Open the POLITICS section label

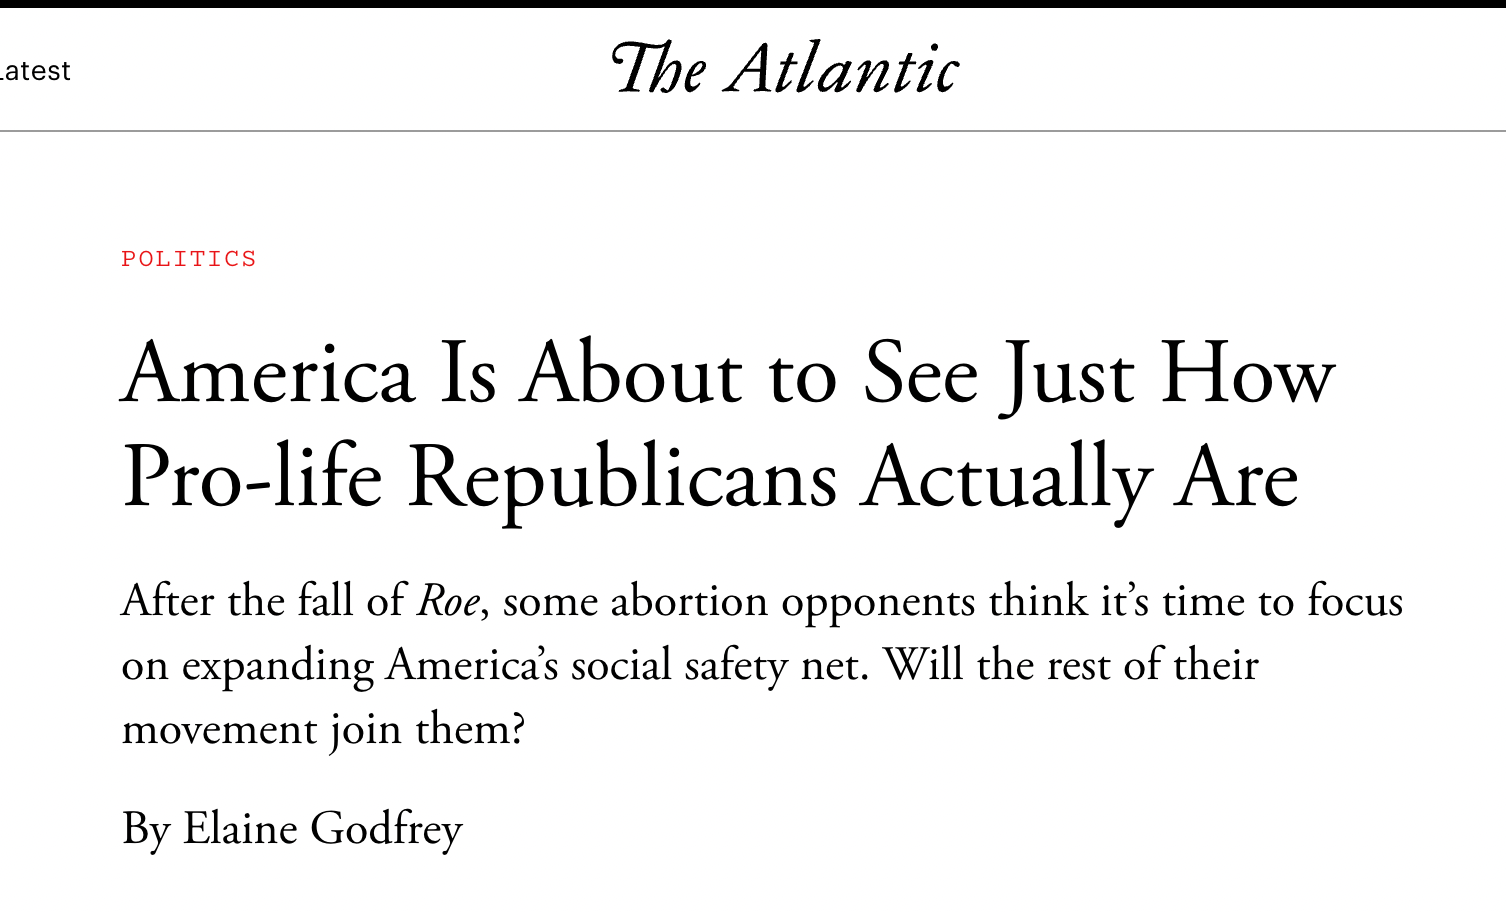[189, 259]
